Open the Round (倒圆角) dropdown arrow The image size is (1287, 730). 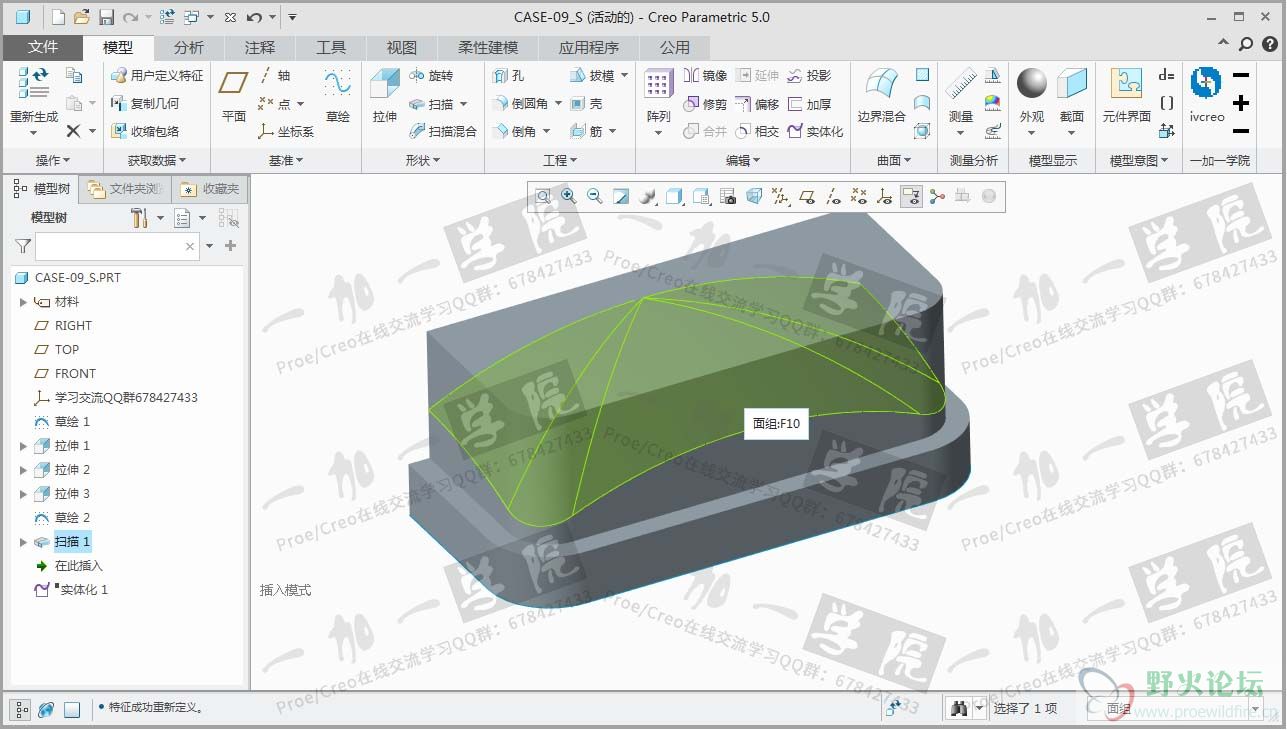point(557,103)
